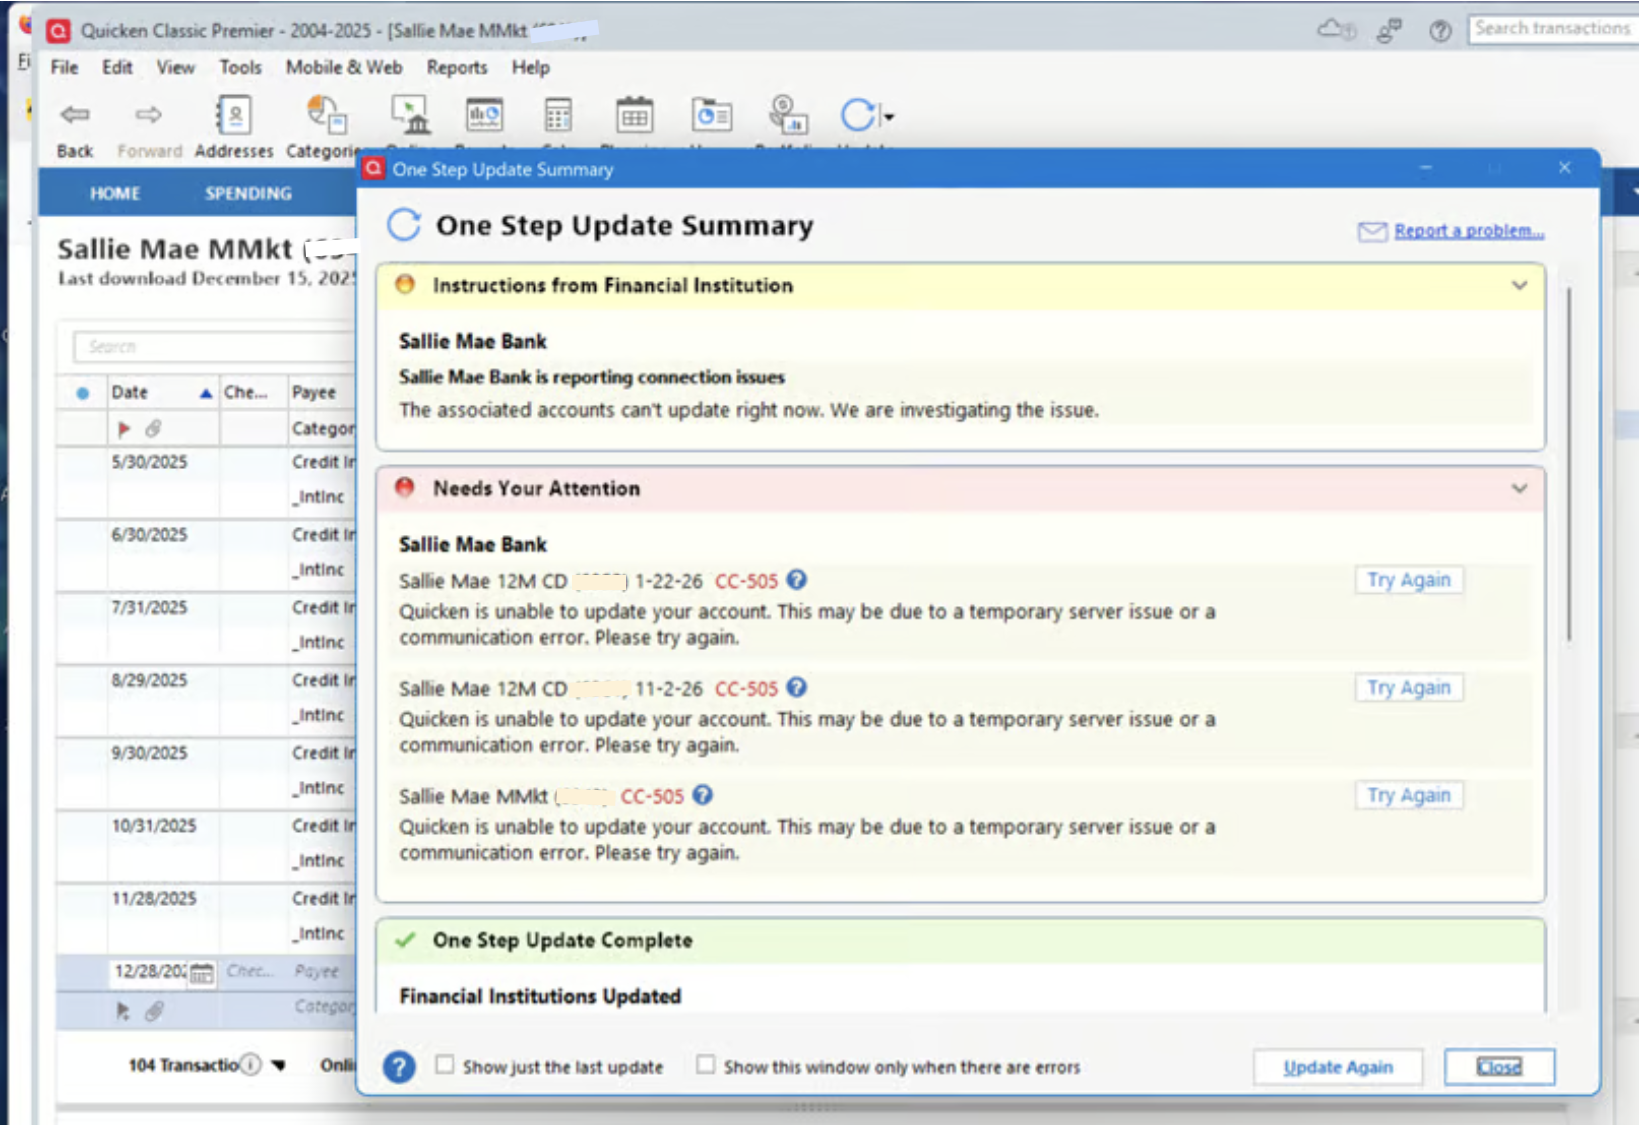Switch to the HOME tab
This screenshot has width=1644, height=1134.
(x=115, y=194)
